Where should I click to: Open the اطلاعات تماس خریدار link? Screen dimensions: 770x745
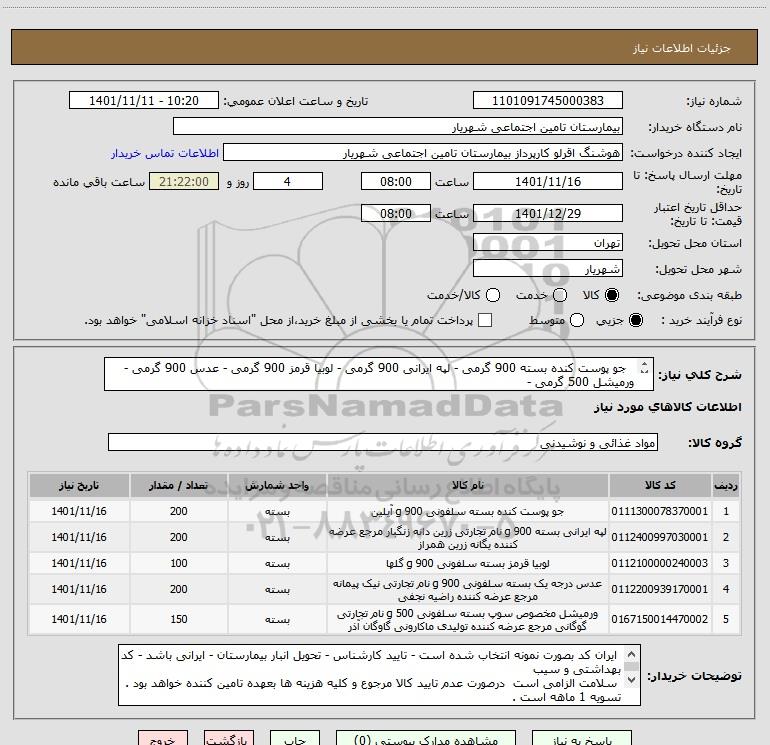165,153
